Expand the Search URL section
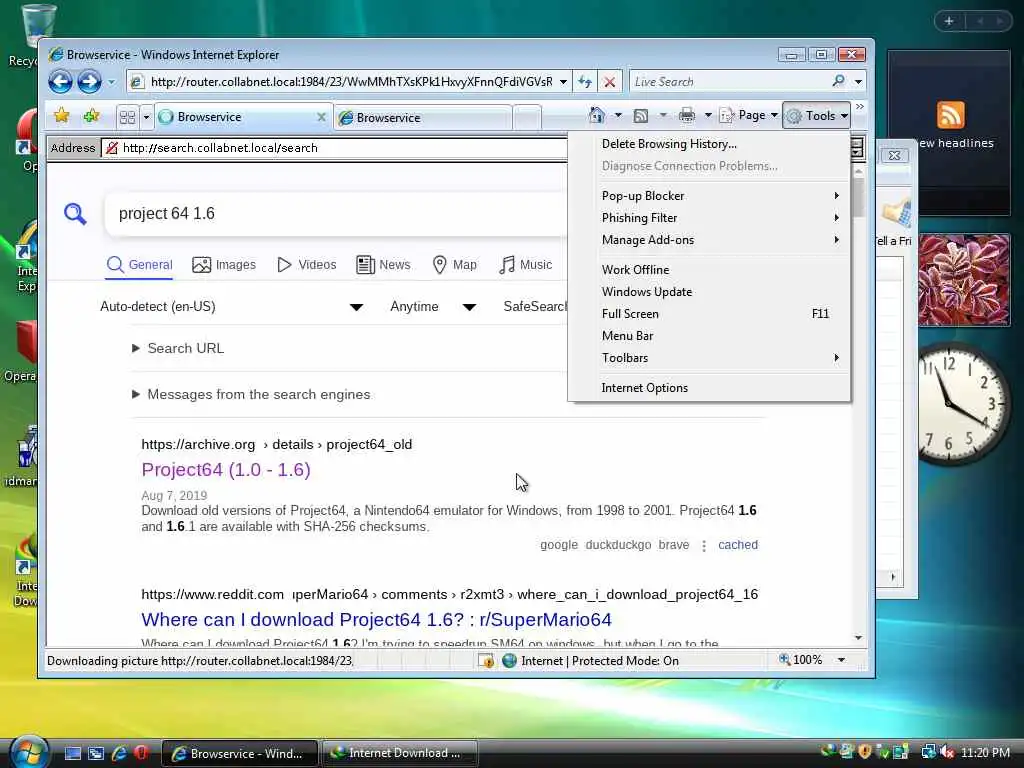 click(x=178, y=348)
